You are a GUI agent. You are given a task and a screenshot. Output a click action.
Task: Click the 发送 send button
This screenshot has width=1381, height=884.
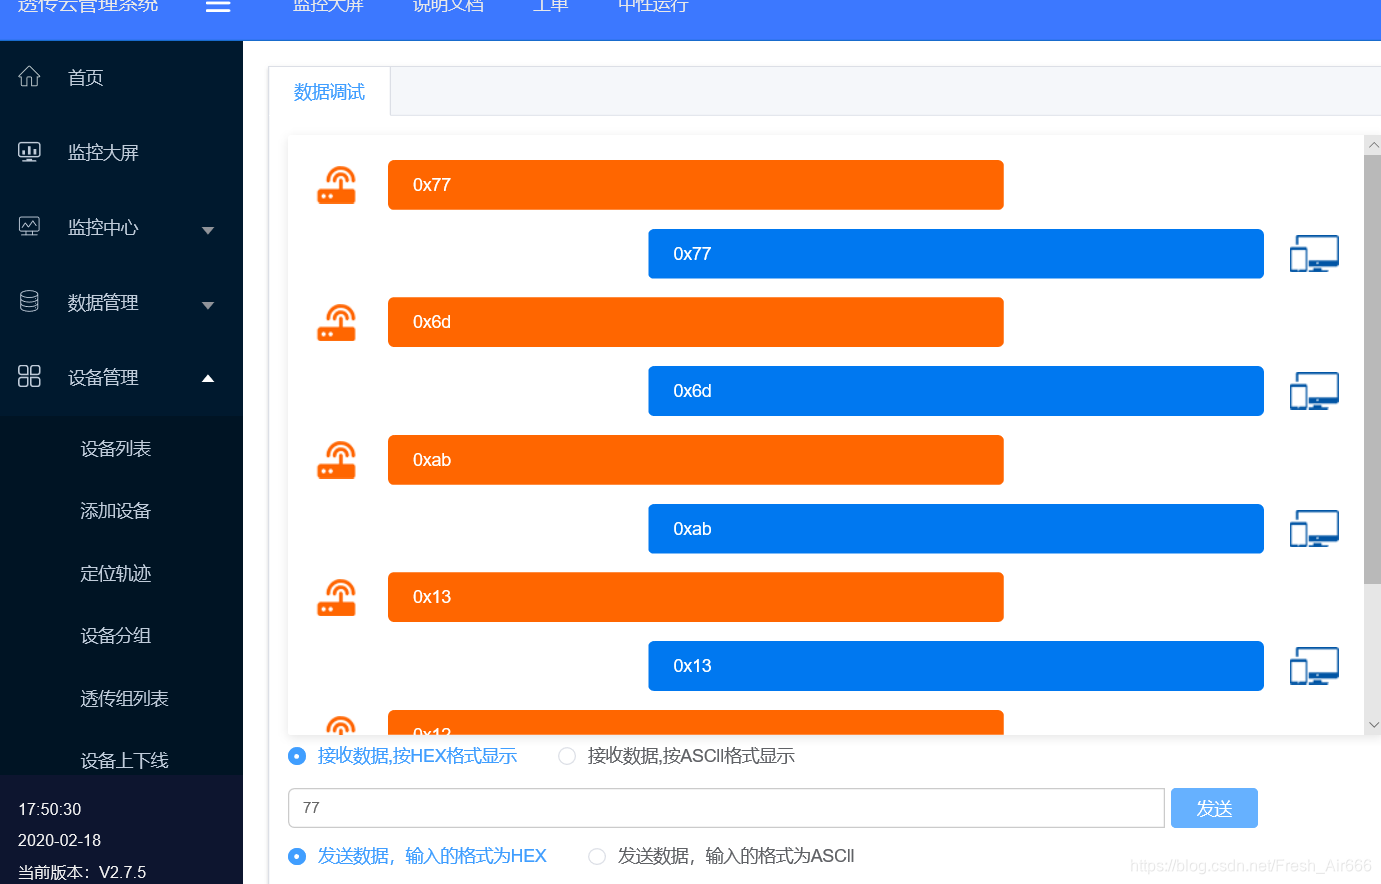point(1214,808)
